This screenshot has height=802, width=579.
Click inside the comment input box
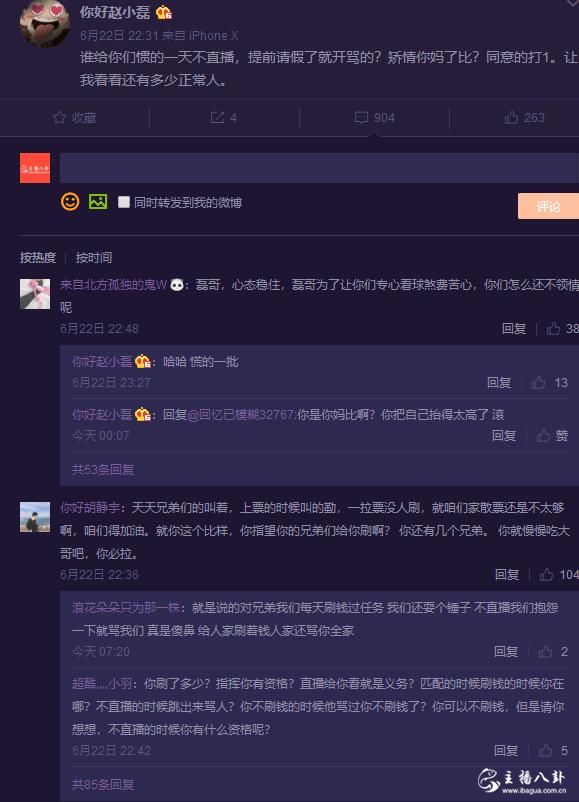tap(319, 168)
